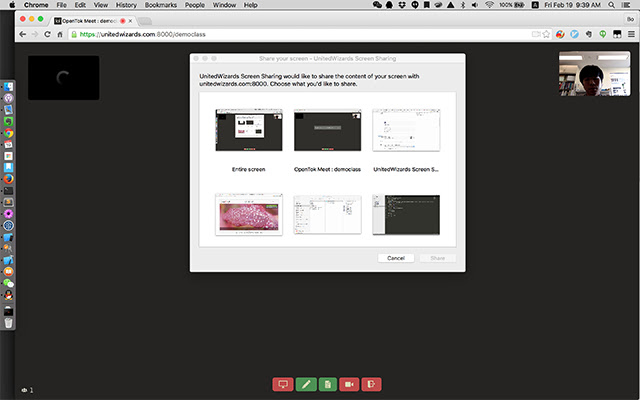640x400 pixels.
Task: Open Google Chrome from the Dock
Action: click(x=8, y=133)
